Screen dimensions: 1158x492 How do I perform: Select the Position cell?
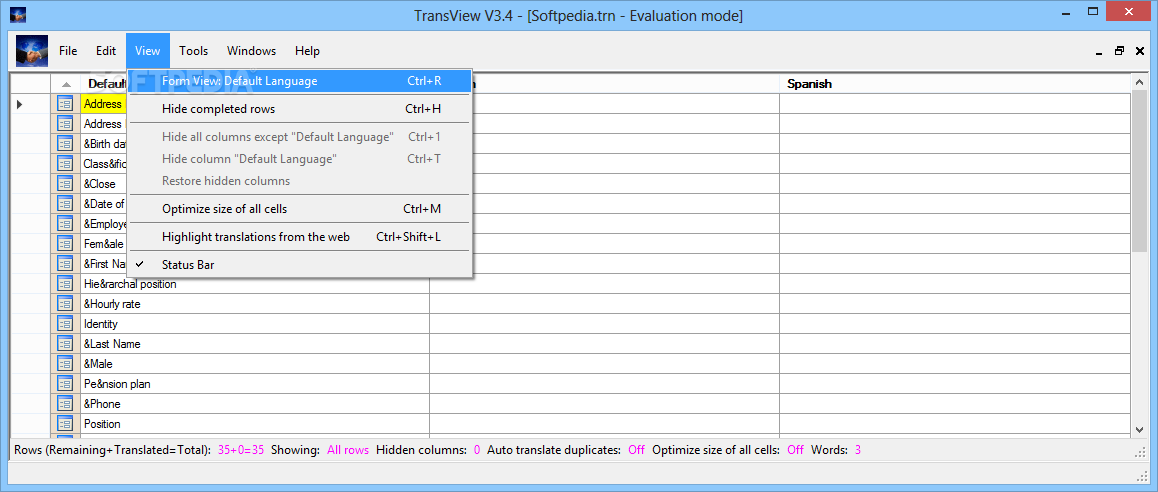[255, 424]
